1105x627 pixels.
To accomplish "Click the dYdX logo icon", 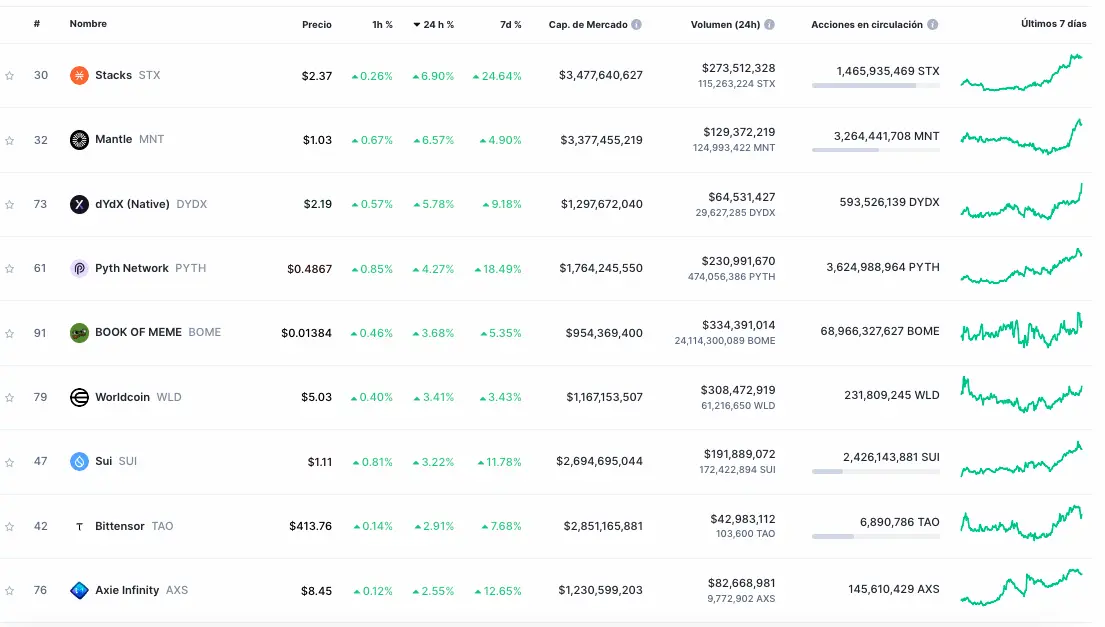I will [x=78, y=203].
